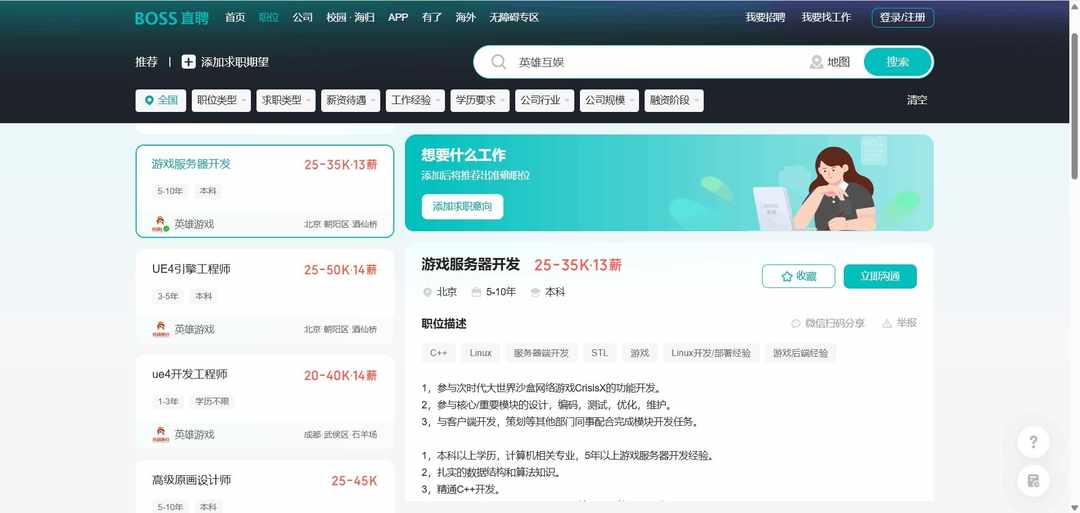1080x513 pixels.
Task: Click the 立即沟通 button
Action: (x=879, y=276)
